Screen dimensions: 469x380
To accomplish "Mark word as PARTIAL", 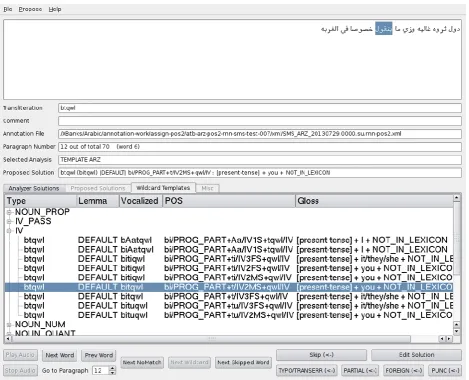I will pyautogui.click(x=360, y=370).
